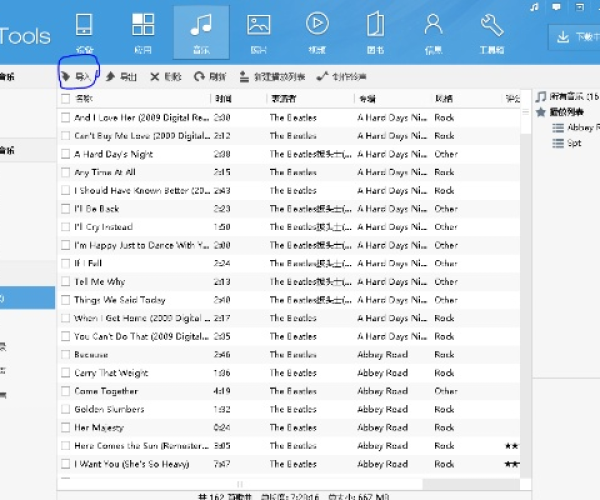Open the Toolbox wrench icon tab

tap(492, 33)
